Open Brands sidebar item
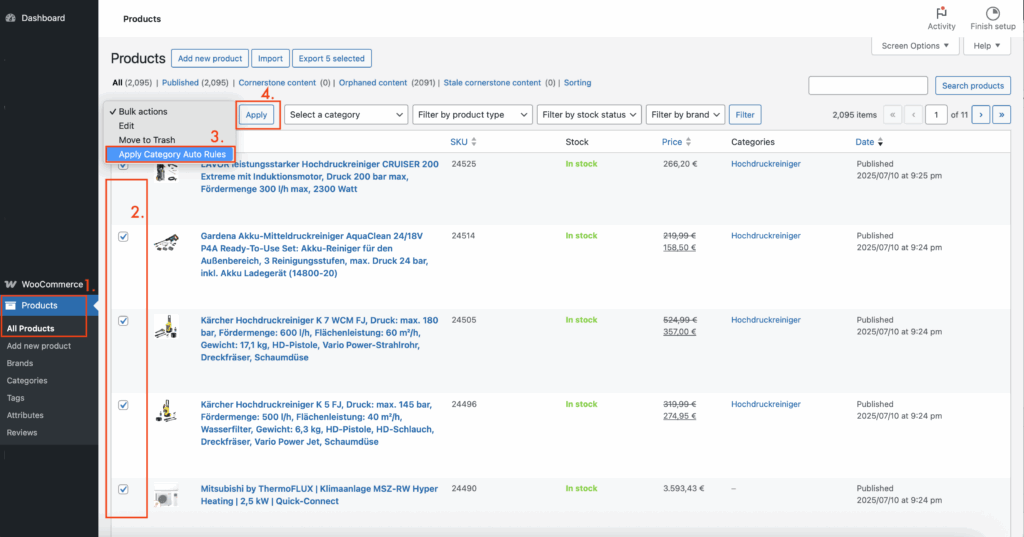 pyautogui.click(x=20, y=363)
